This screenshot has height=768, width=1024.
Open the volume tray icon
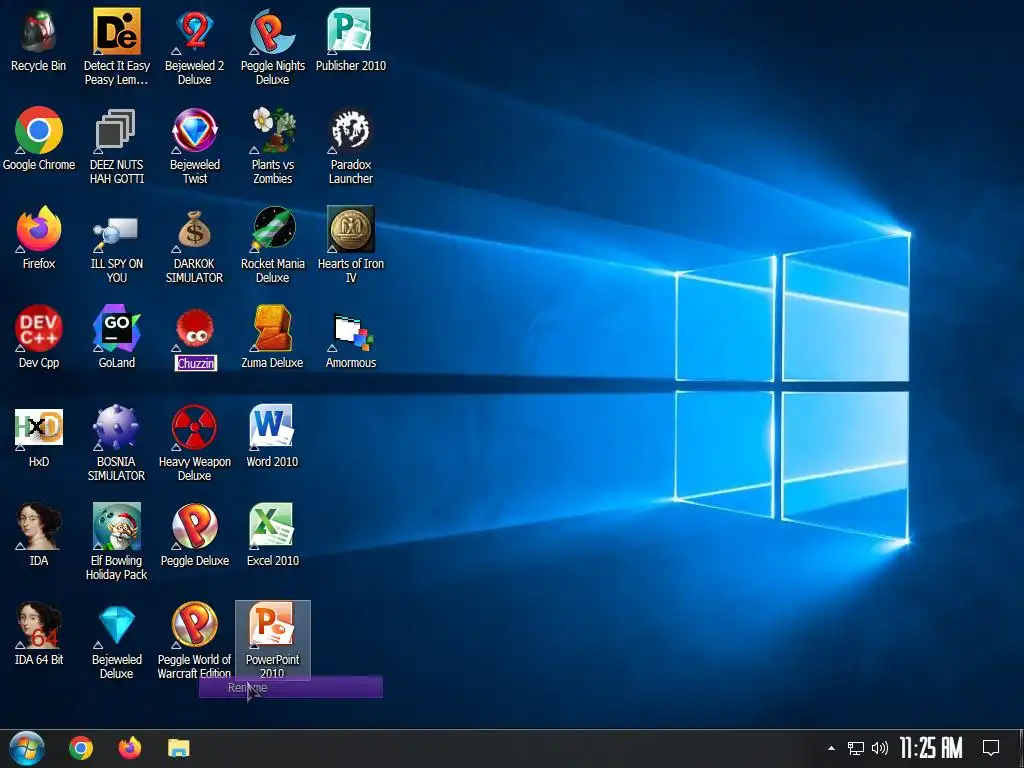click(x=880, y=748)
